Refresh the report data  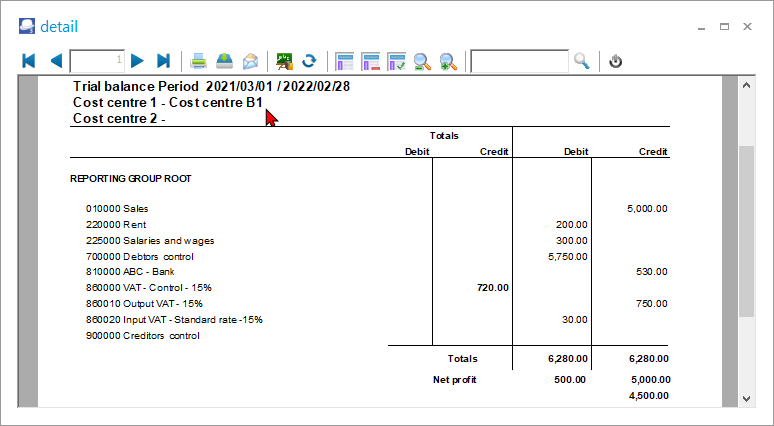pos(310,61)
